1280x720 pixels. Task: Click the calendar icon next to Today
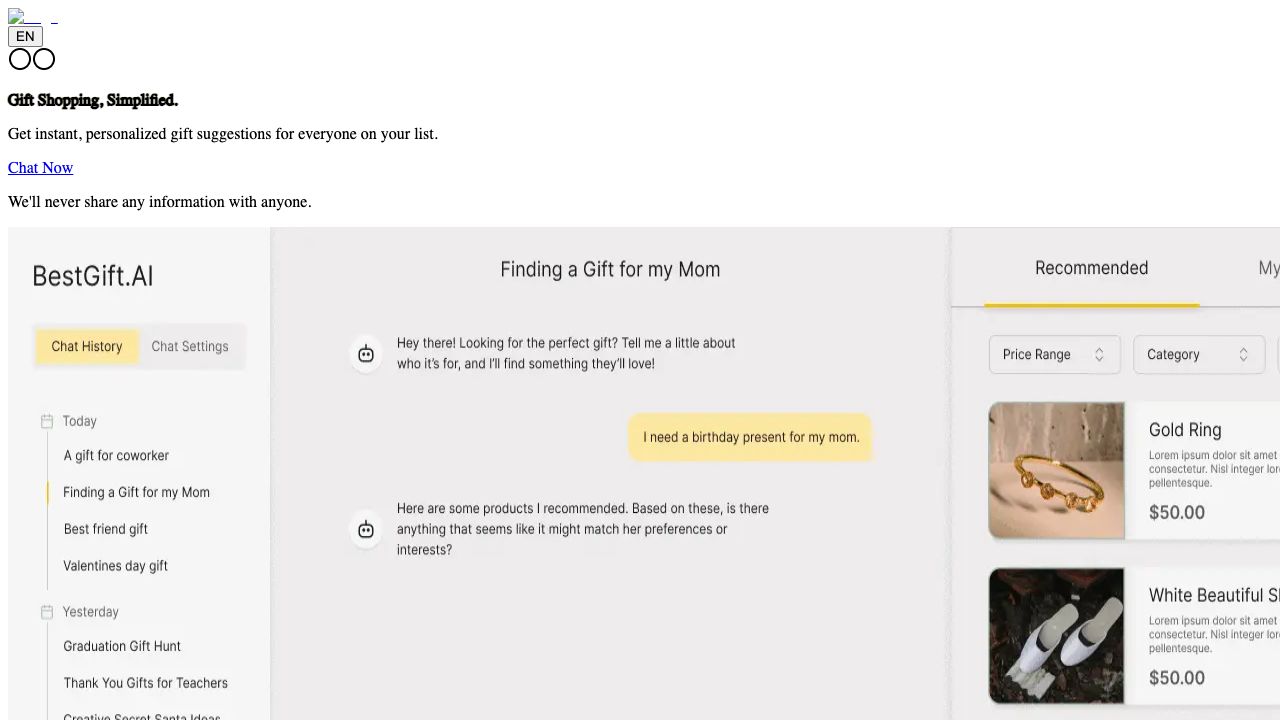click(x=47, y=421)
